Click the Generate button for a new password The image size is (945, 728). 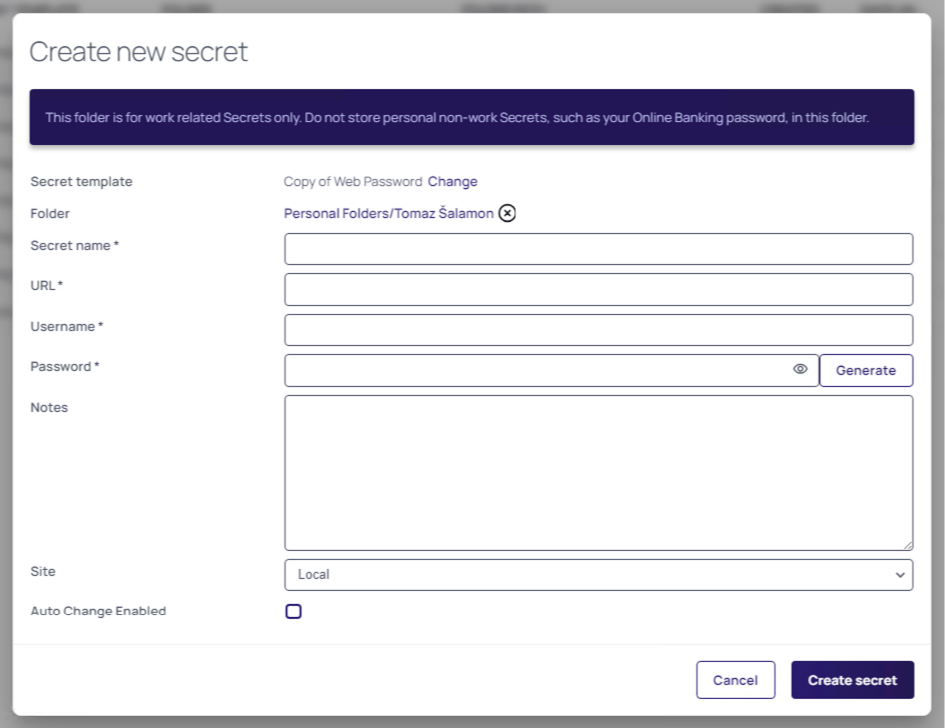pos(866,369)
